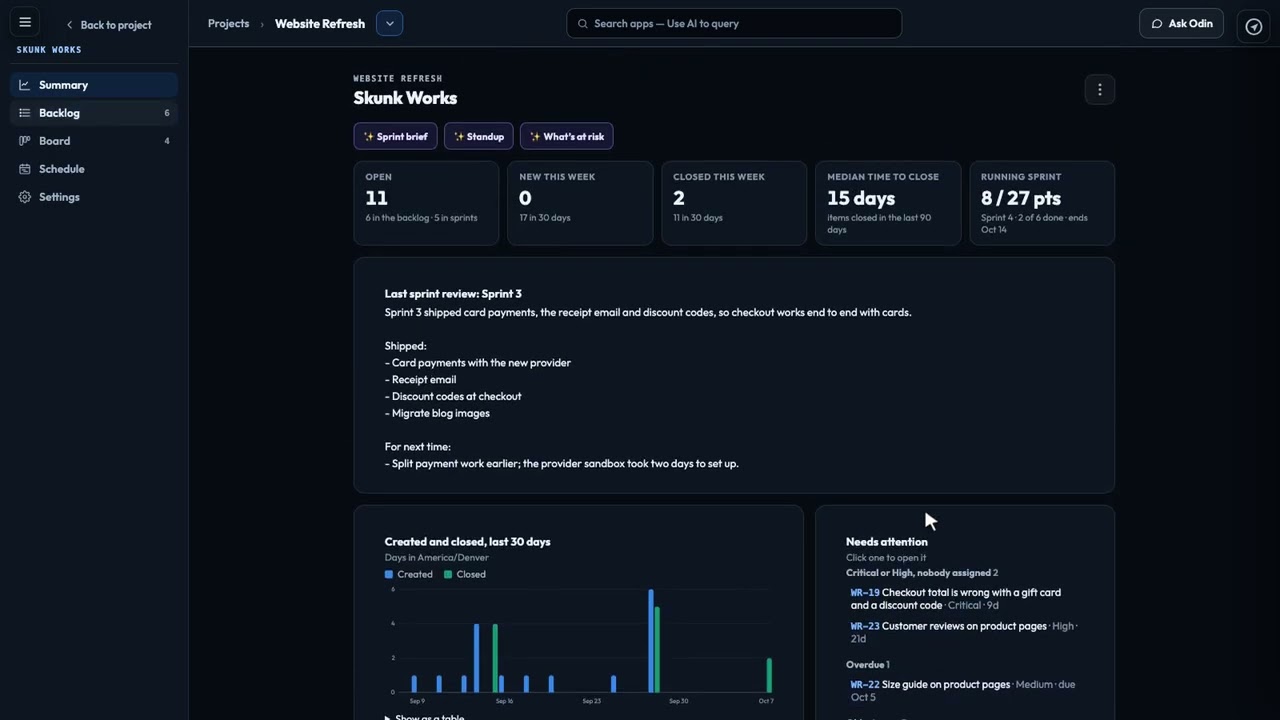Image resolution: width=1280 pixels, height=720 pixels.
Task: Click the blue Created legend swatch
Action: (x=389, y=574)
